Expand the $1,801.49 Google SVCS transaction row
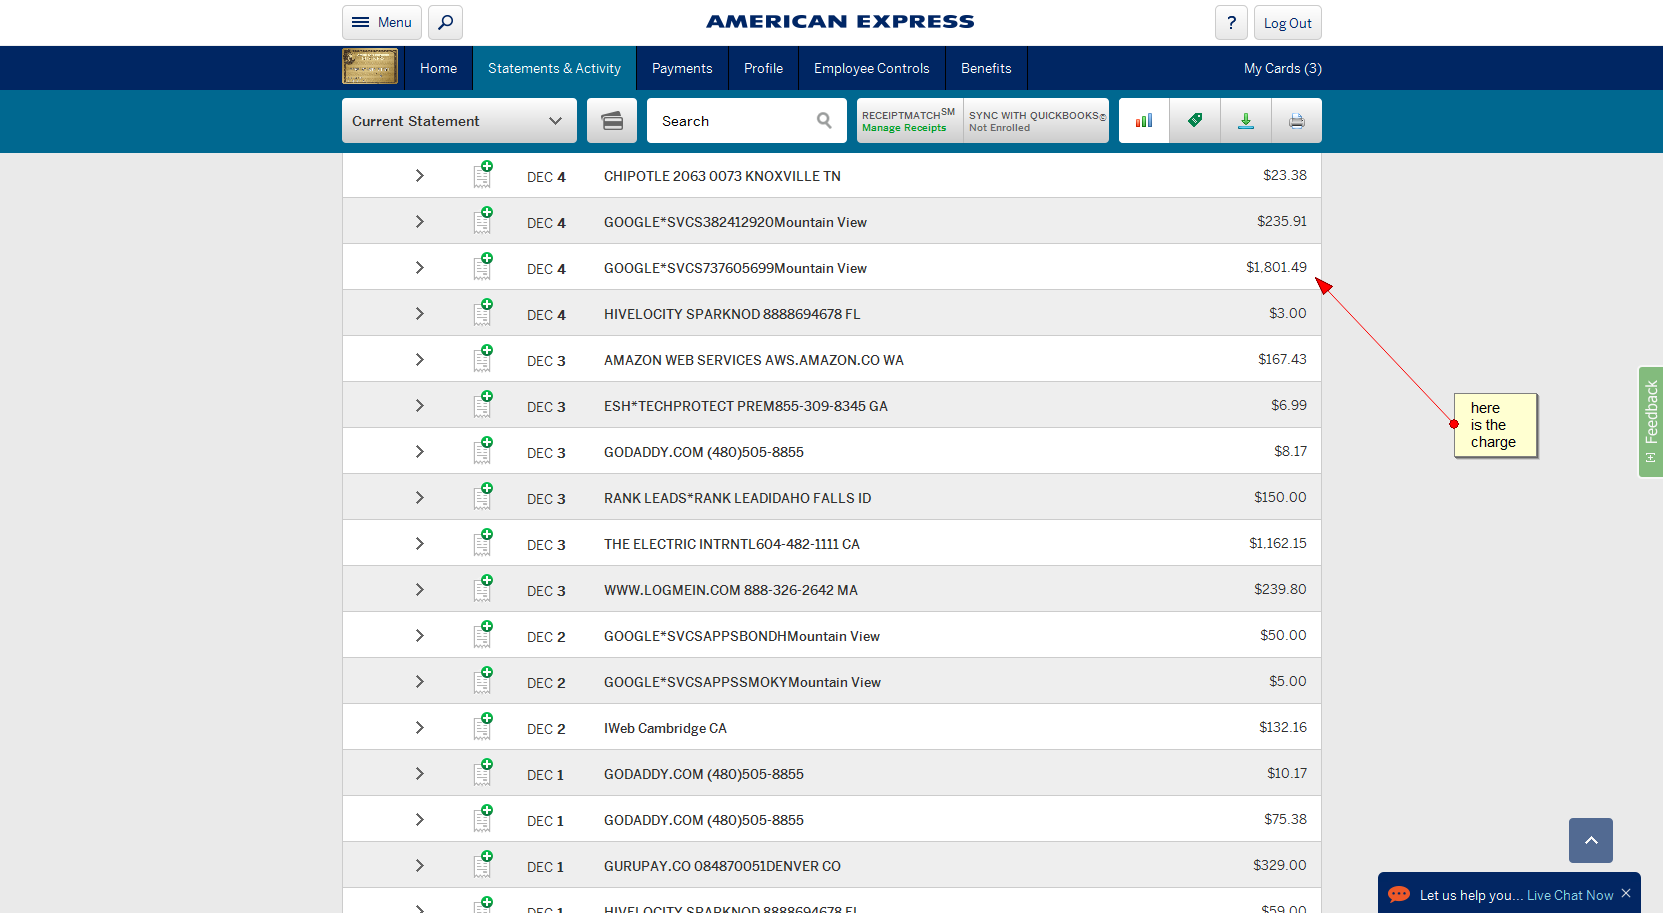This screenshot has height=913, width=1663. (x=420, y=268)
